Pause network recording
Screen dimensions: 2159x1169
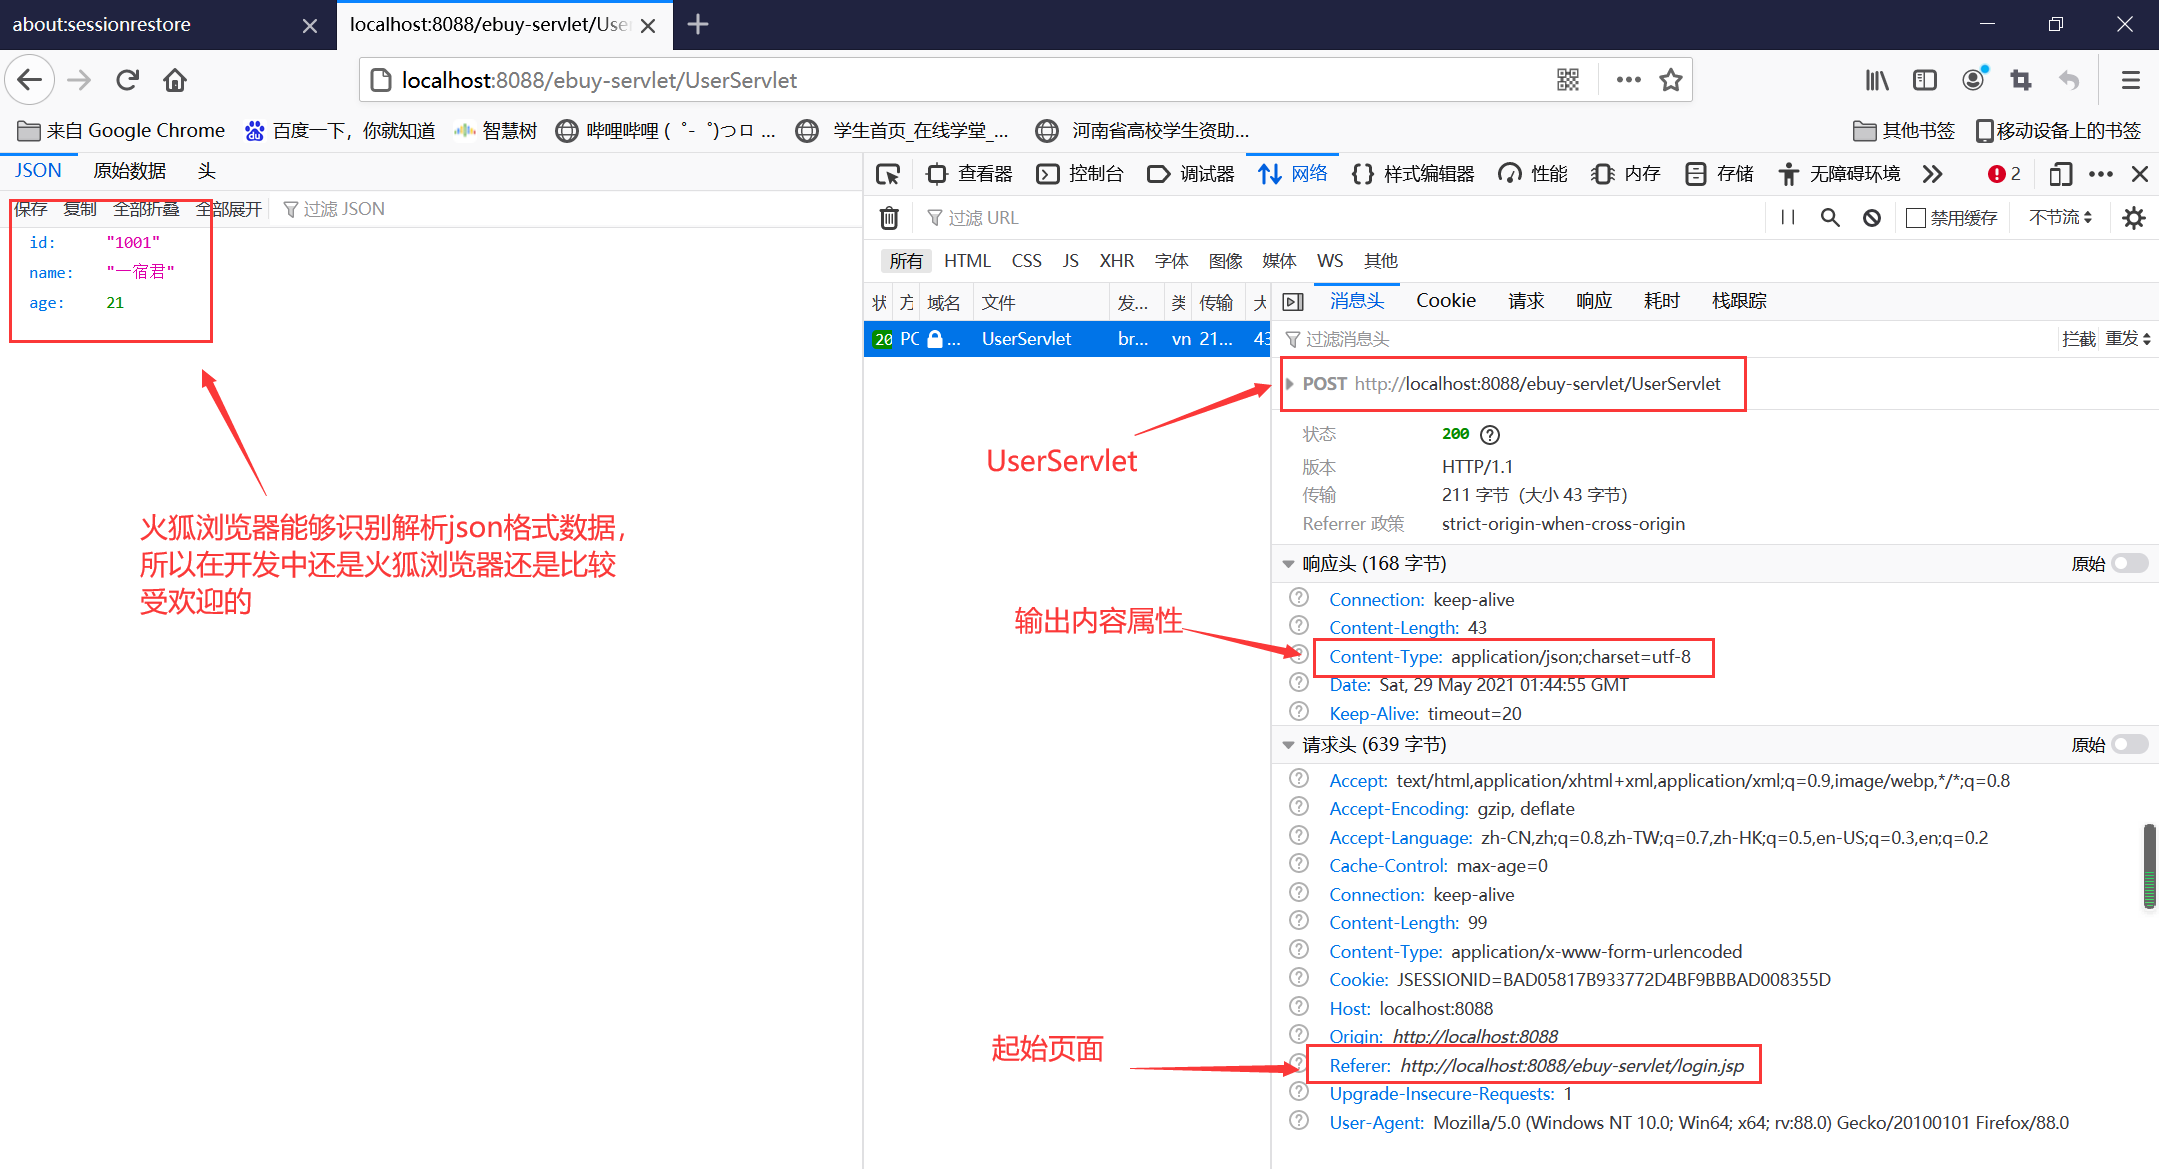tap(1788, 217)
